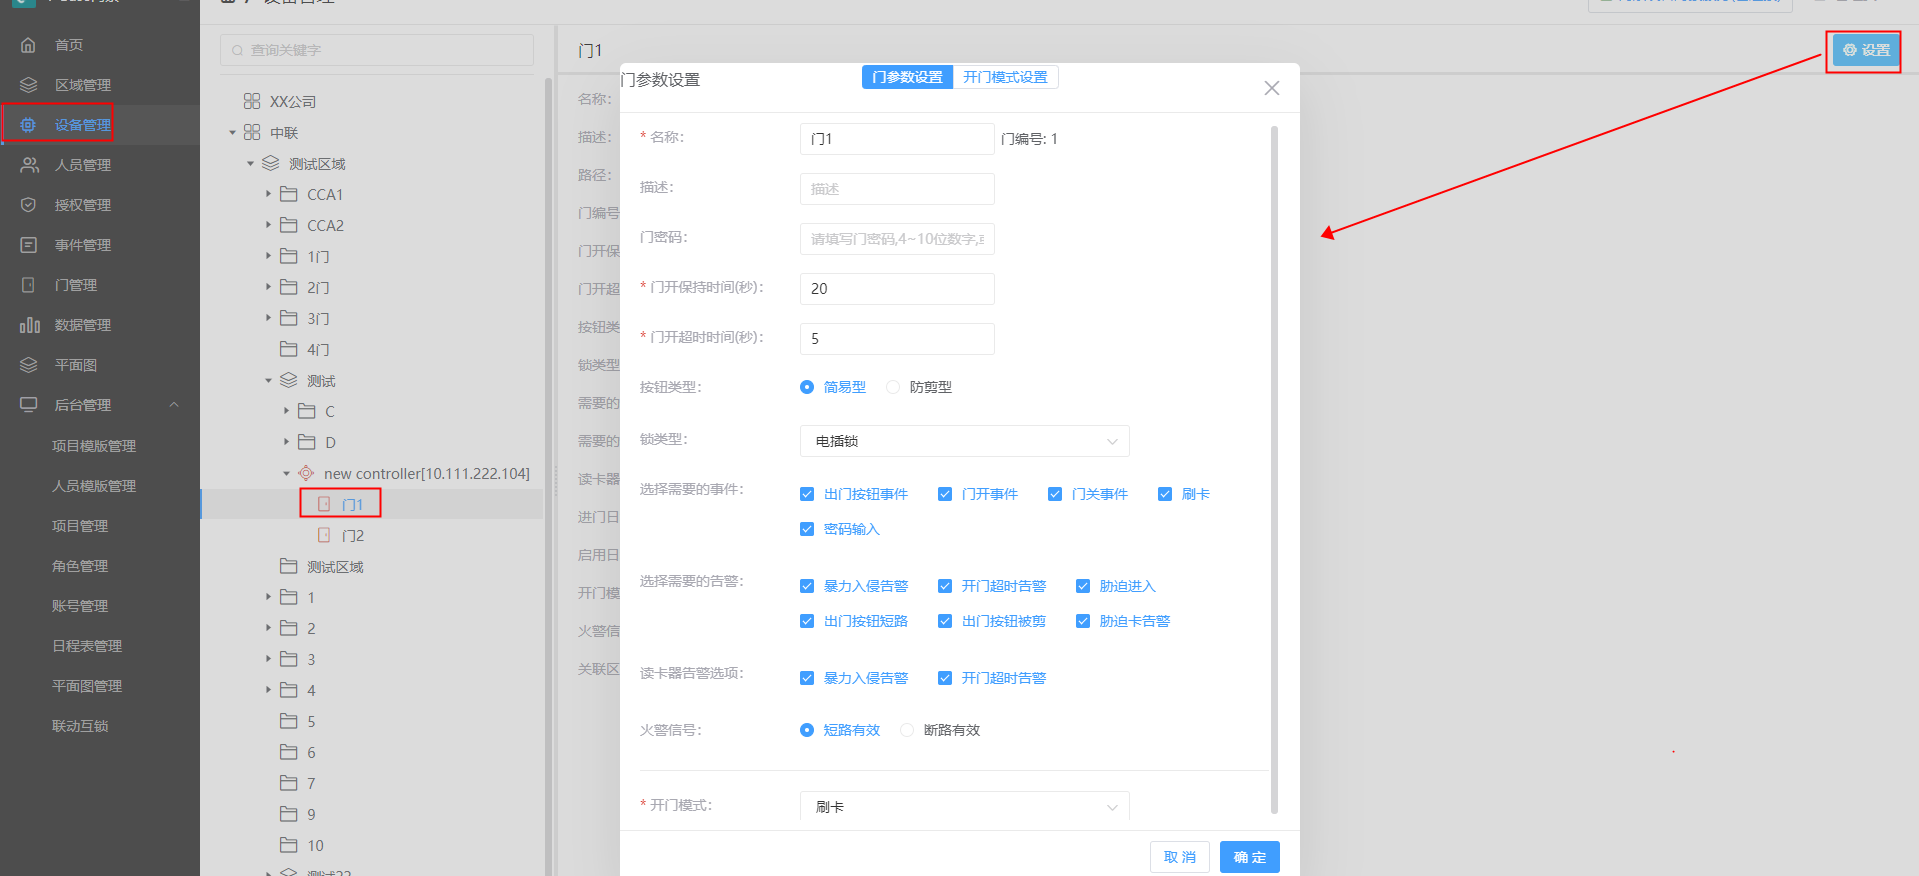Viewport: 1919px width, 876px height.
Task: Collapse the new controller tree node
Action: (x=286, y=473)
